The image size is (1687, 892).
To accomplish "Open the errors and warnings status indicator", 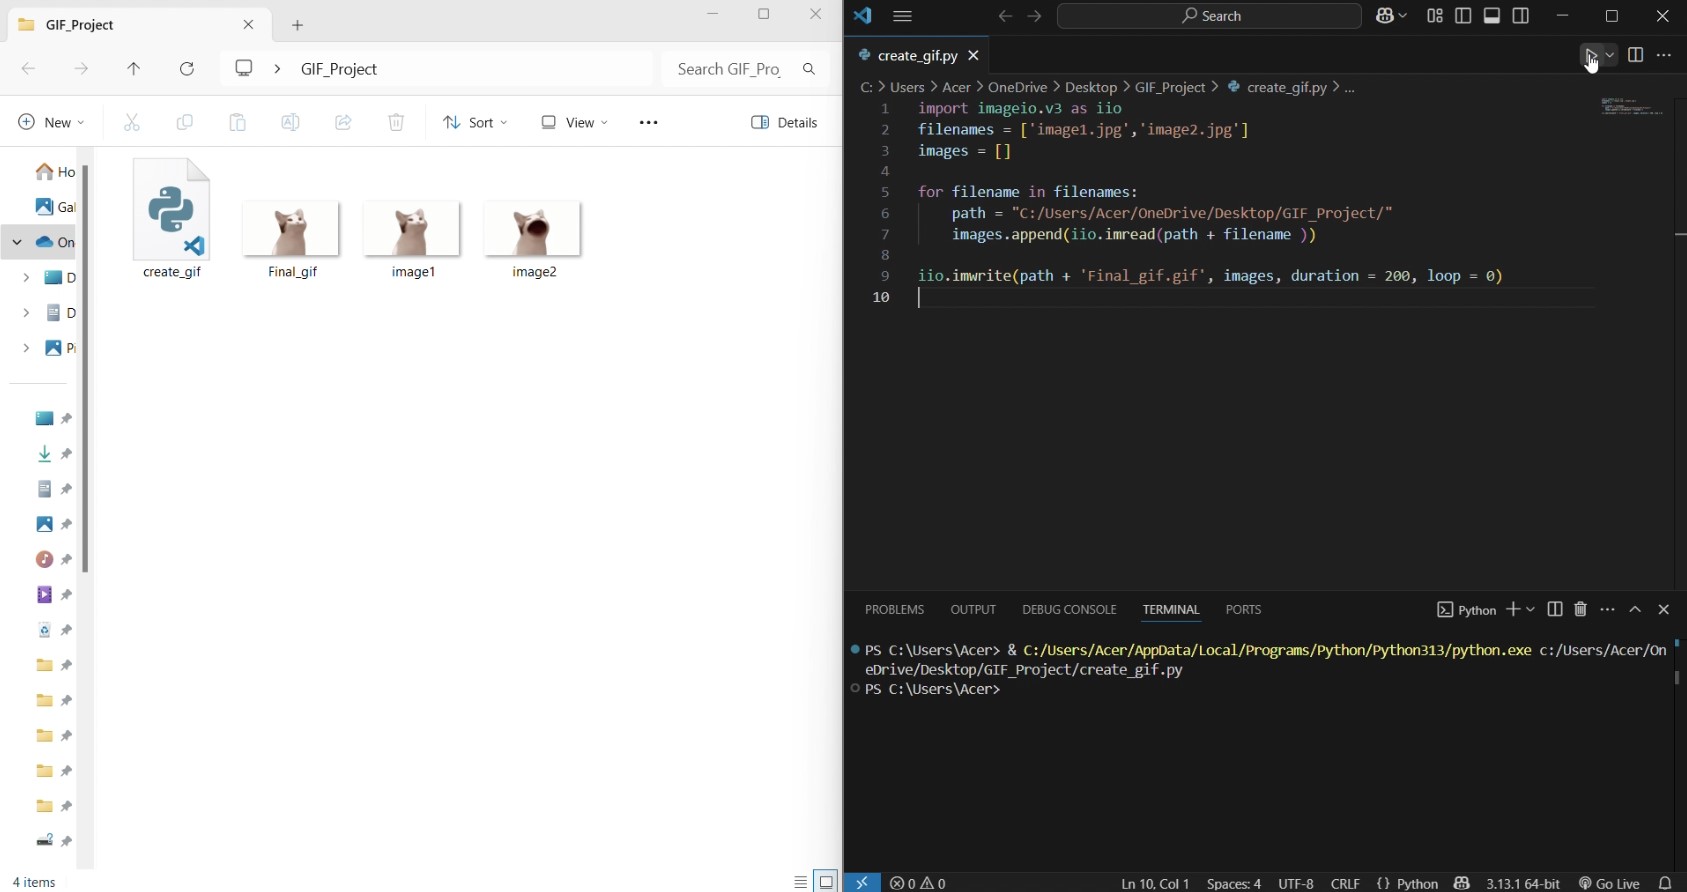I will pyautogui.click(x=918, y=883).
